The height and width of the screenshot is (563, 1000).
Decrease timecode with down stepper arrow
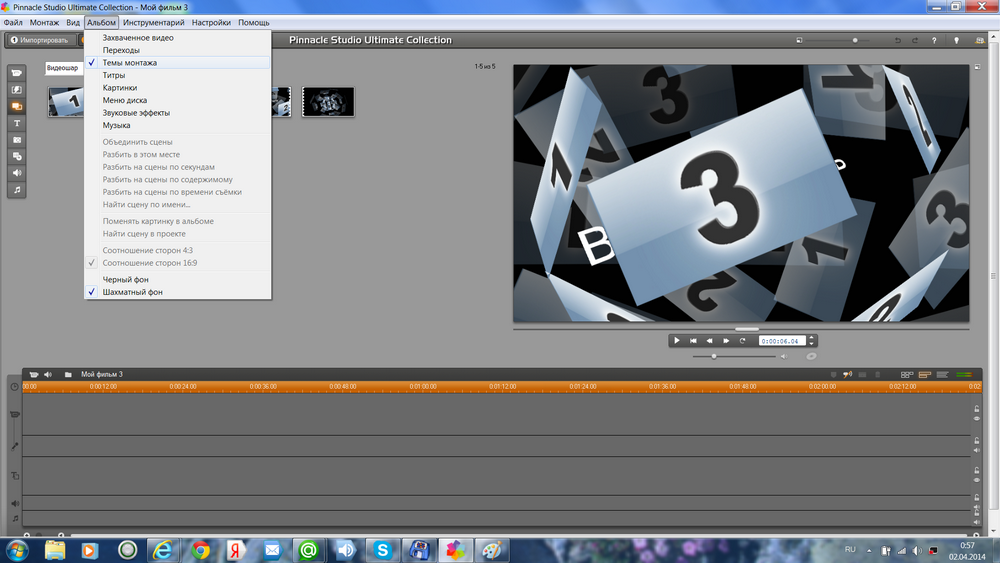coord(812,344)
